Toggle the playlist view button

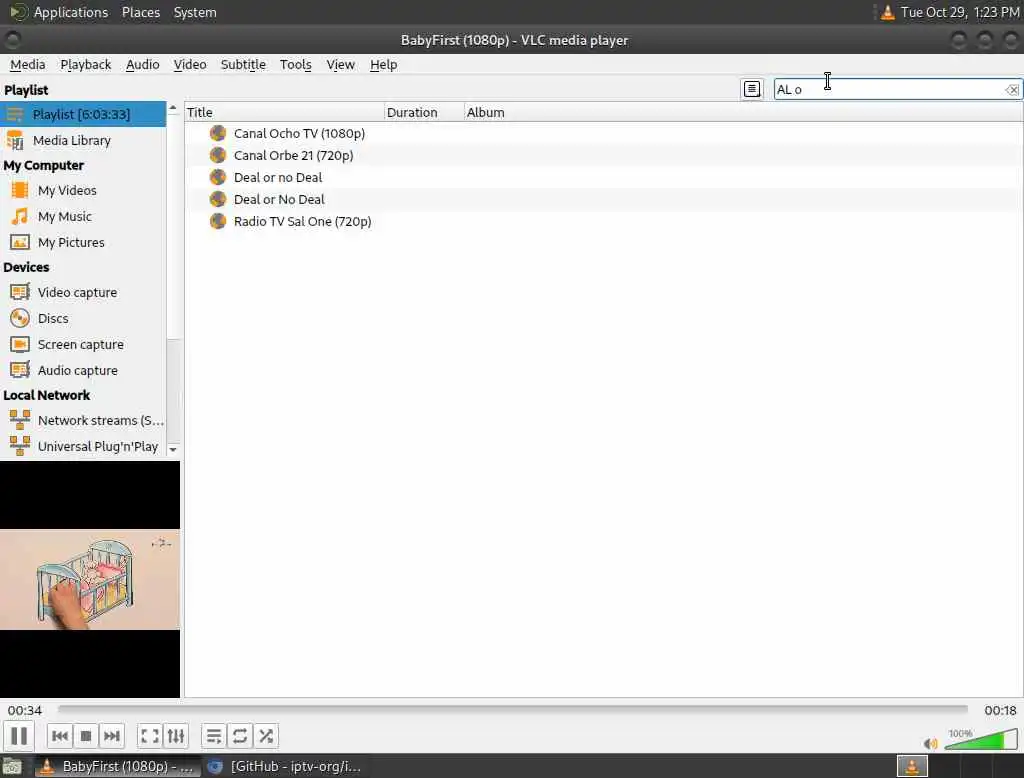click(x=214, y=736)
